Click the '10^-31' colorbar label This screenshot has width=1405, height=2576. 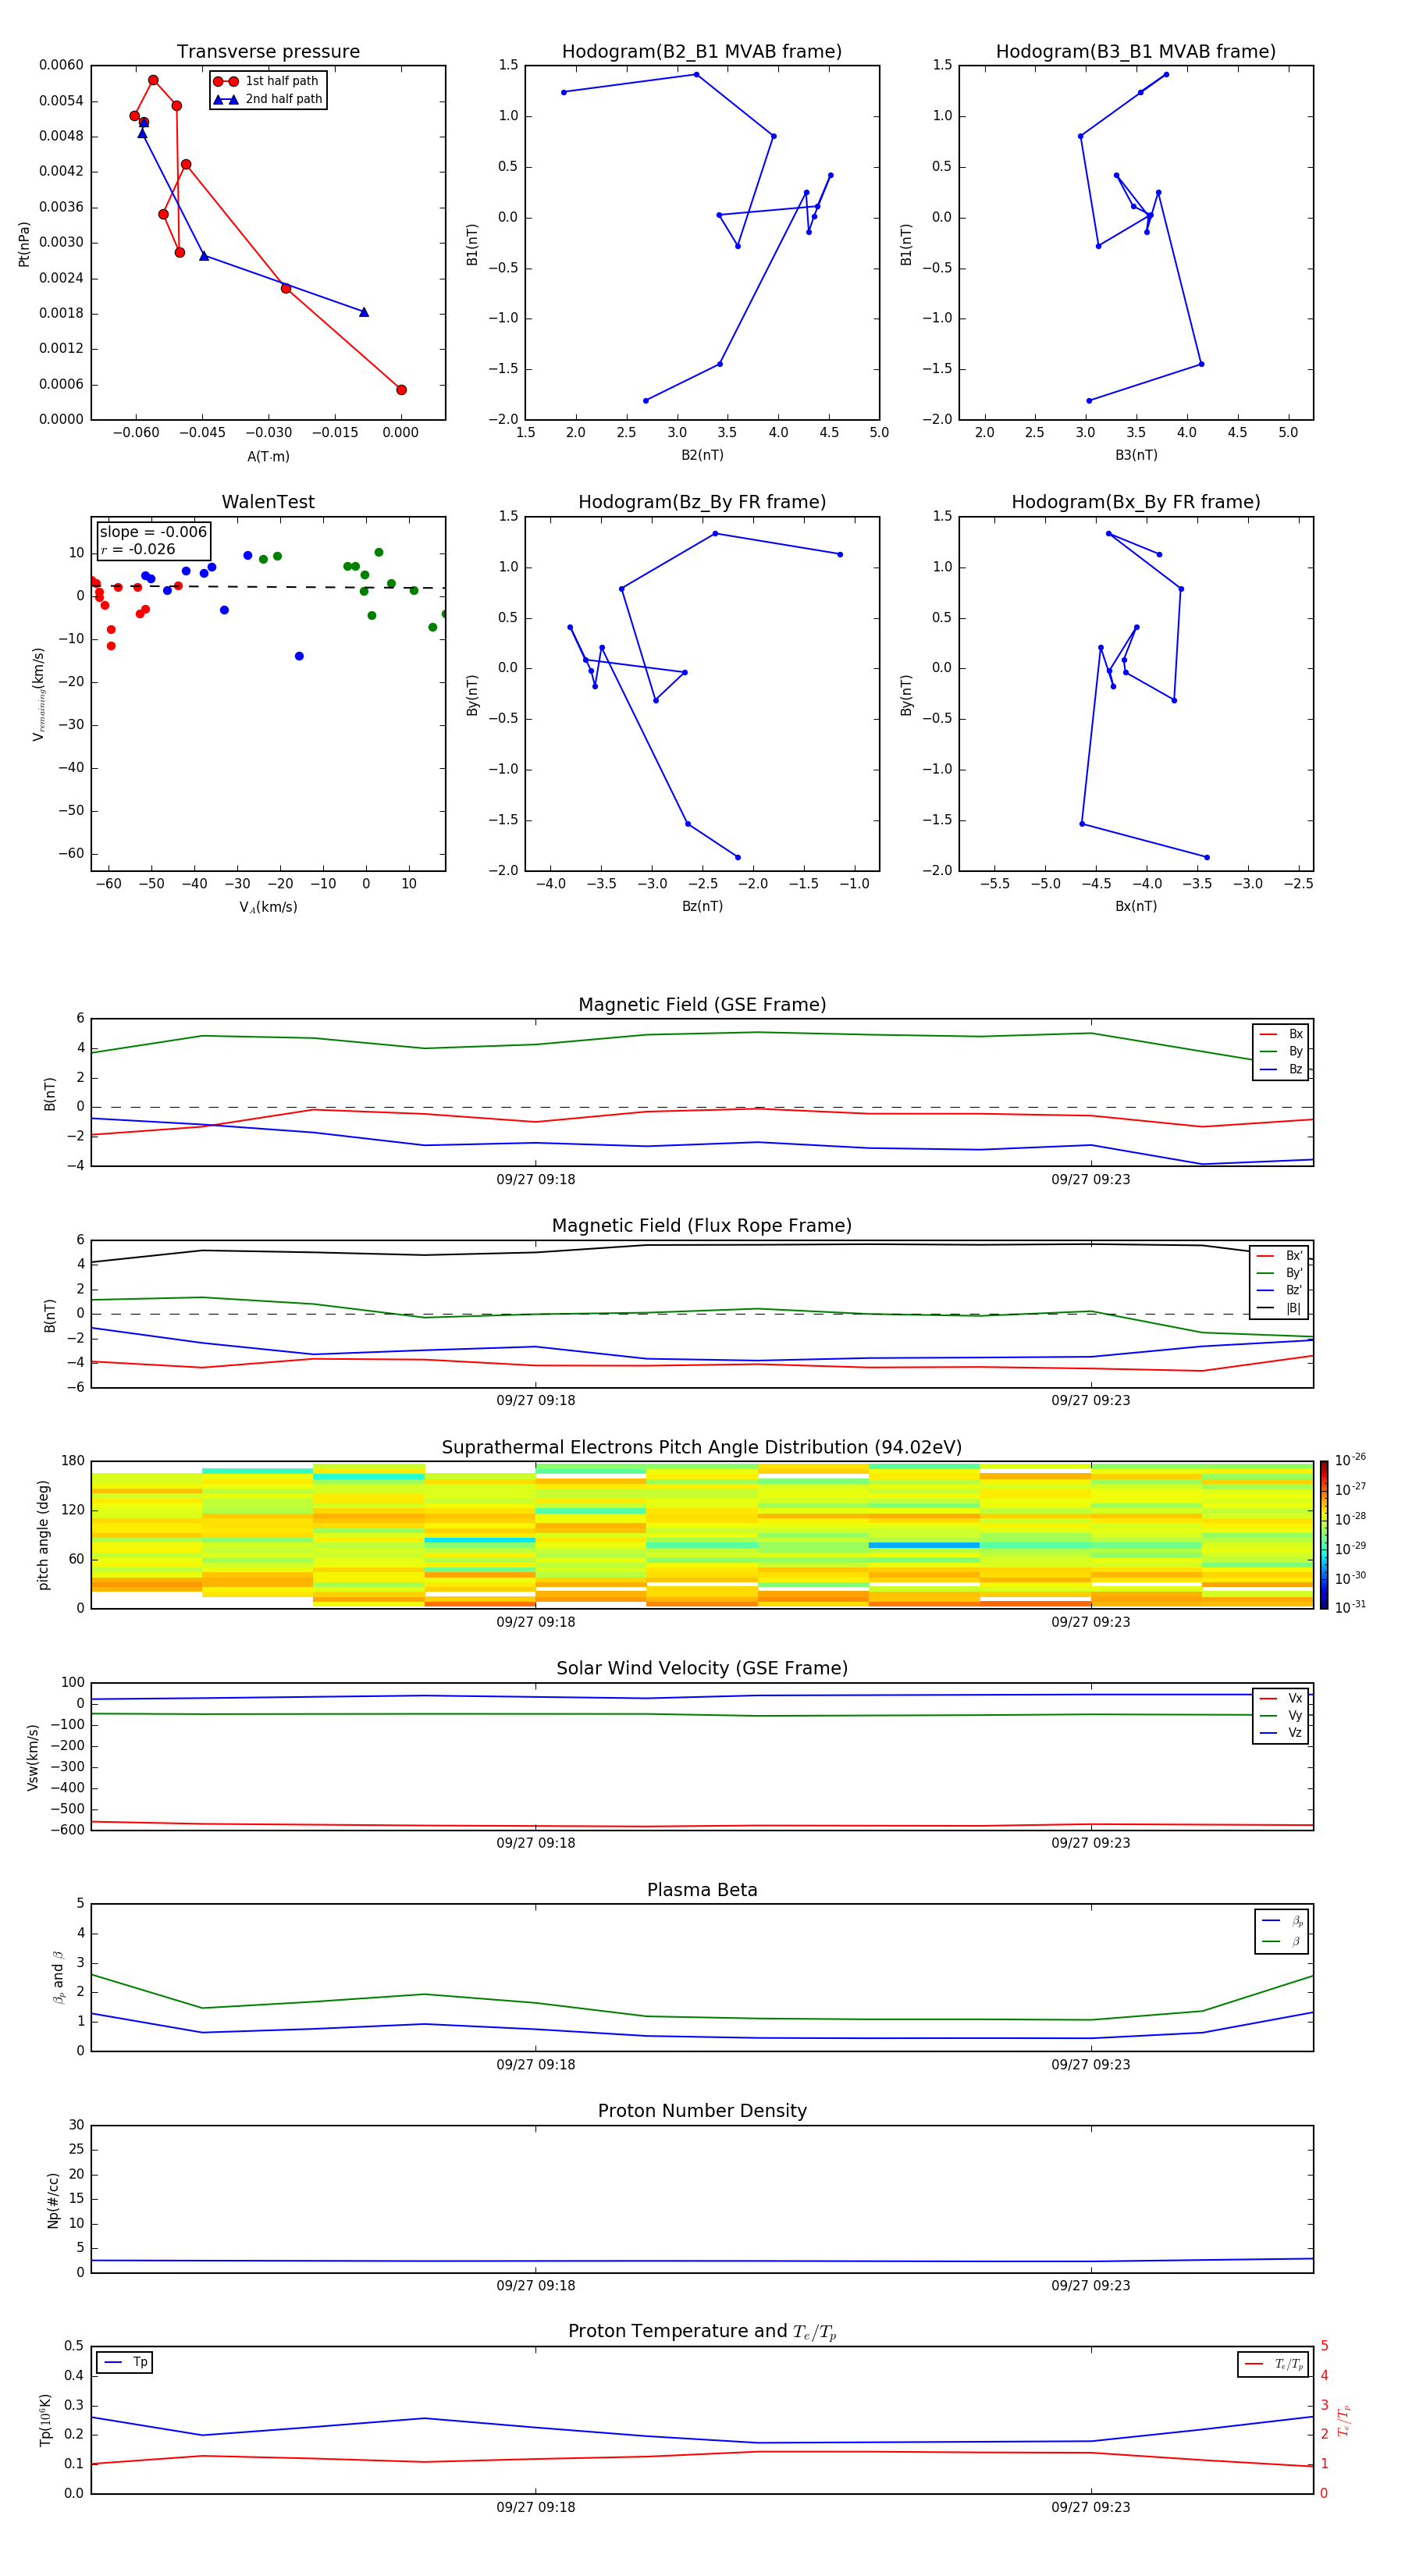point(1350,1607)
